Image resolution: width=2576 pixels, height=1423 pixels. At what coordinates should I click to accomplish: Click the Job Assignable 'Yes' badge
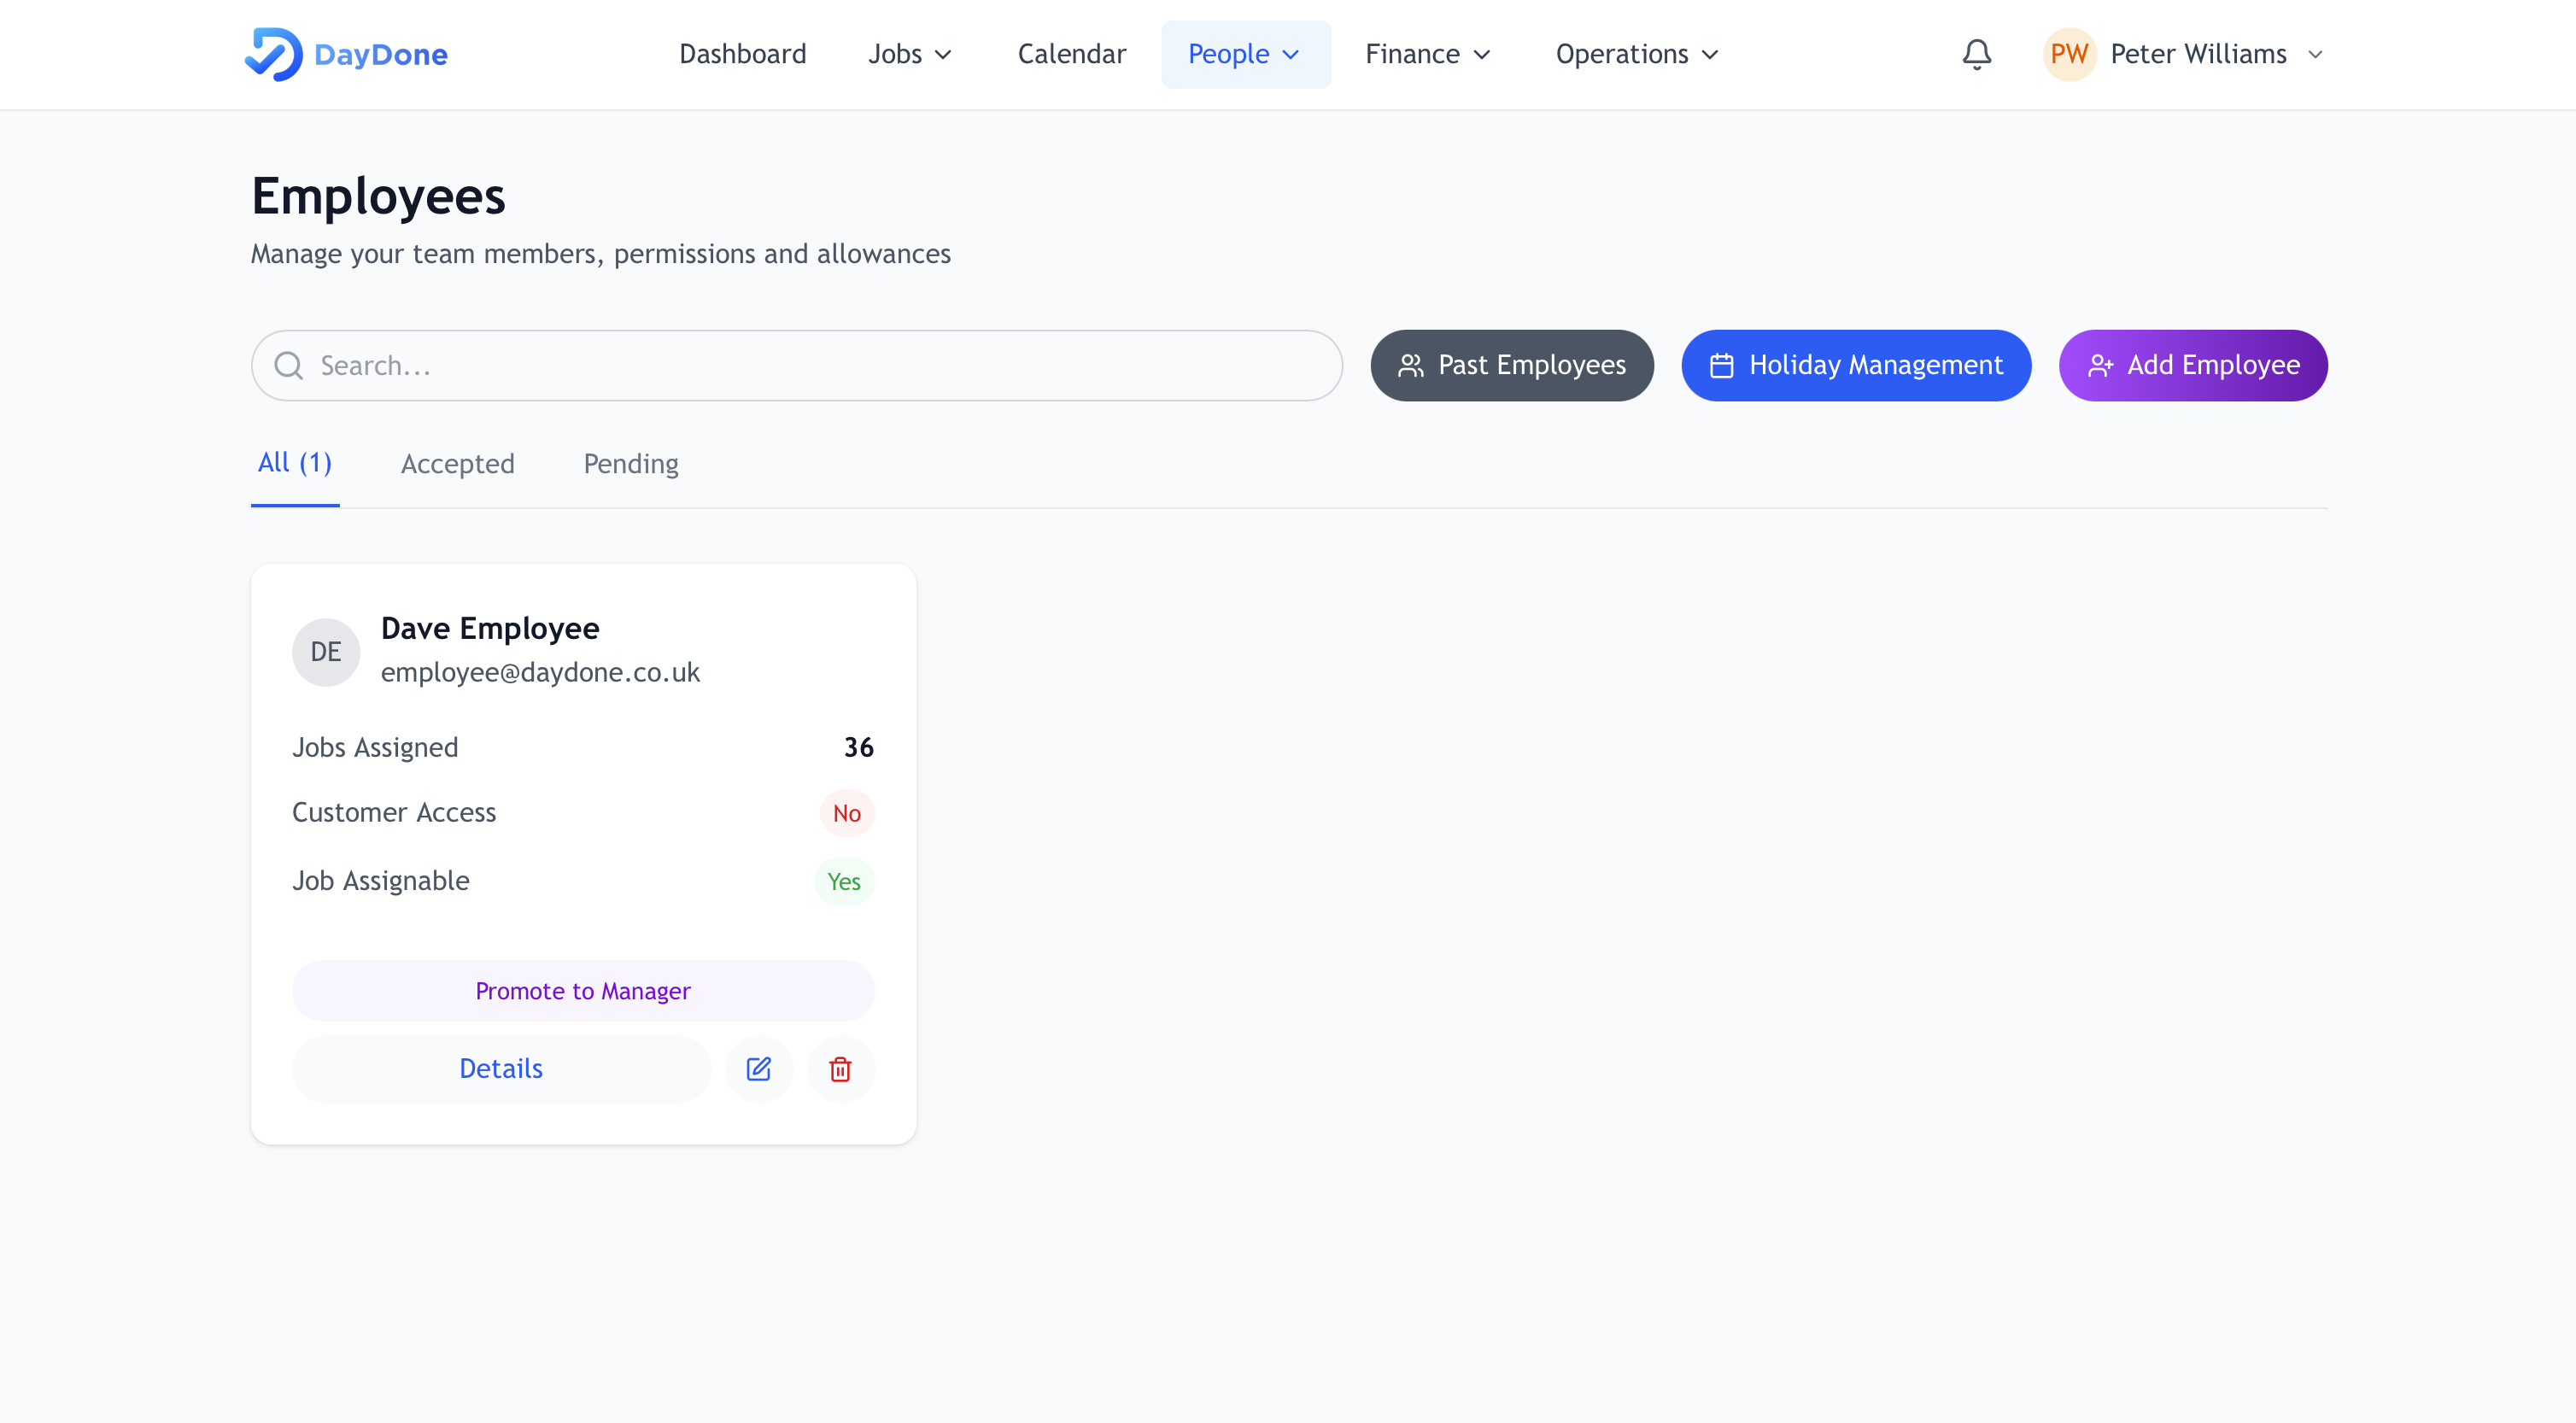click(844, 881)
